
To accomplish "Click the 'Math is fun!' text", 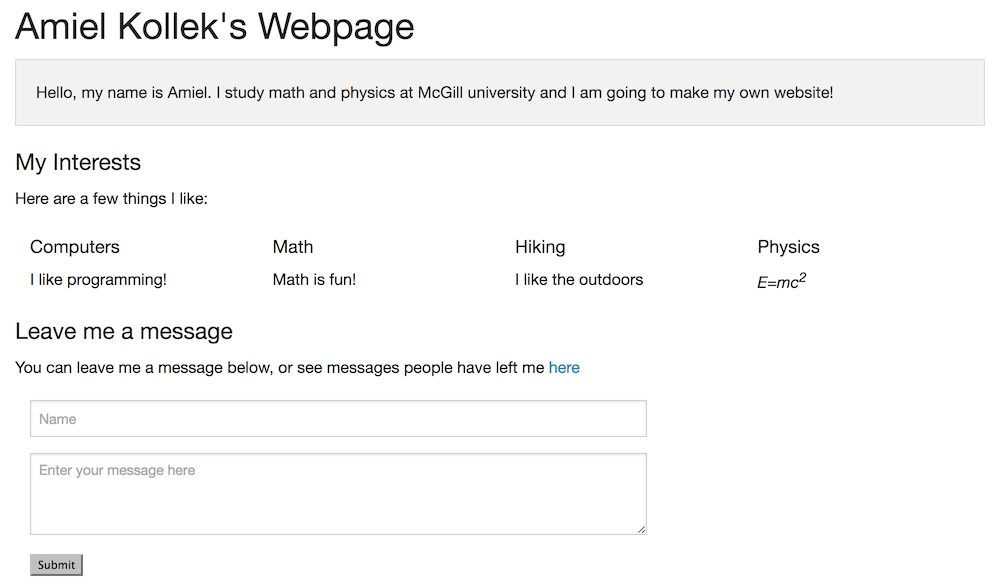I will 314,280.
